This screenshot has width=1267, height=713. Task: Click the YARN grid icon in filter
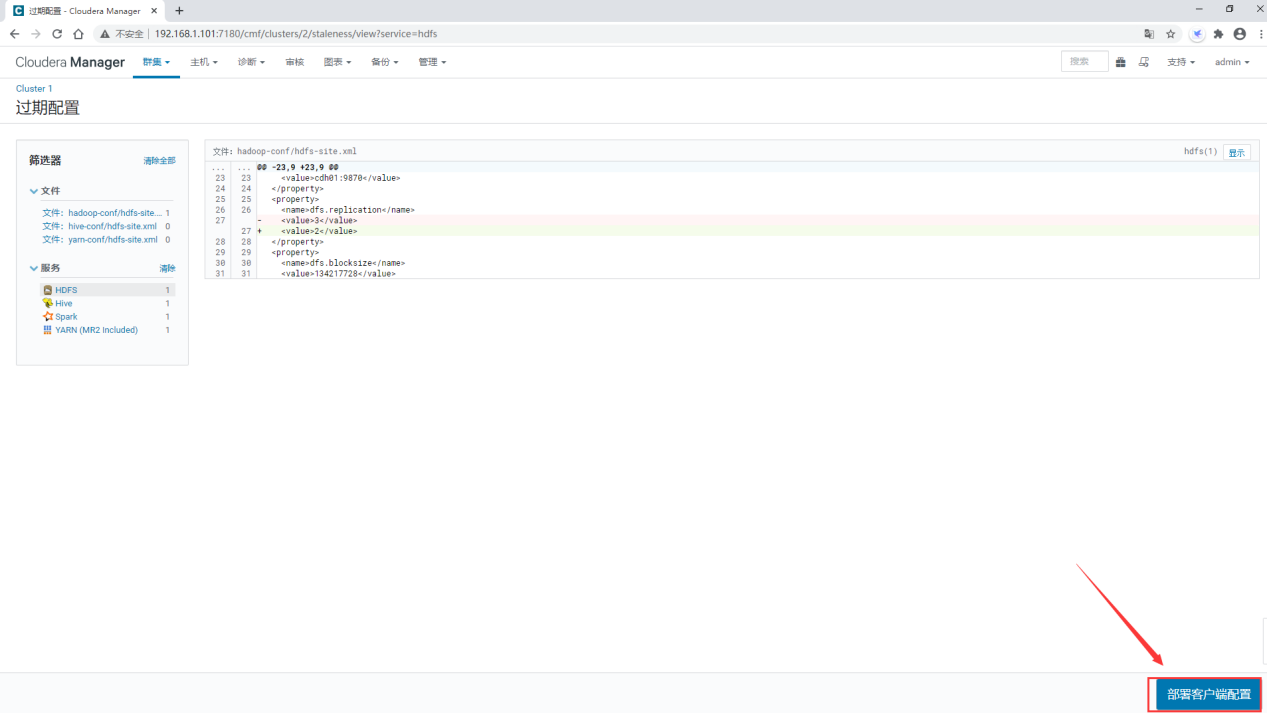coord(47,329)
